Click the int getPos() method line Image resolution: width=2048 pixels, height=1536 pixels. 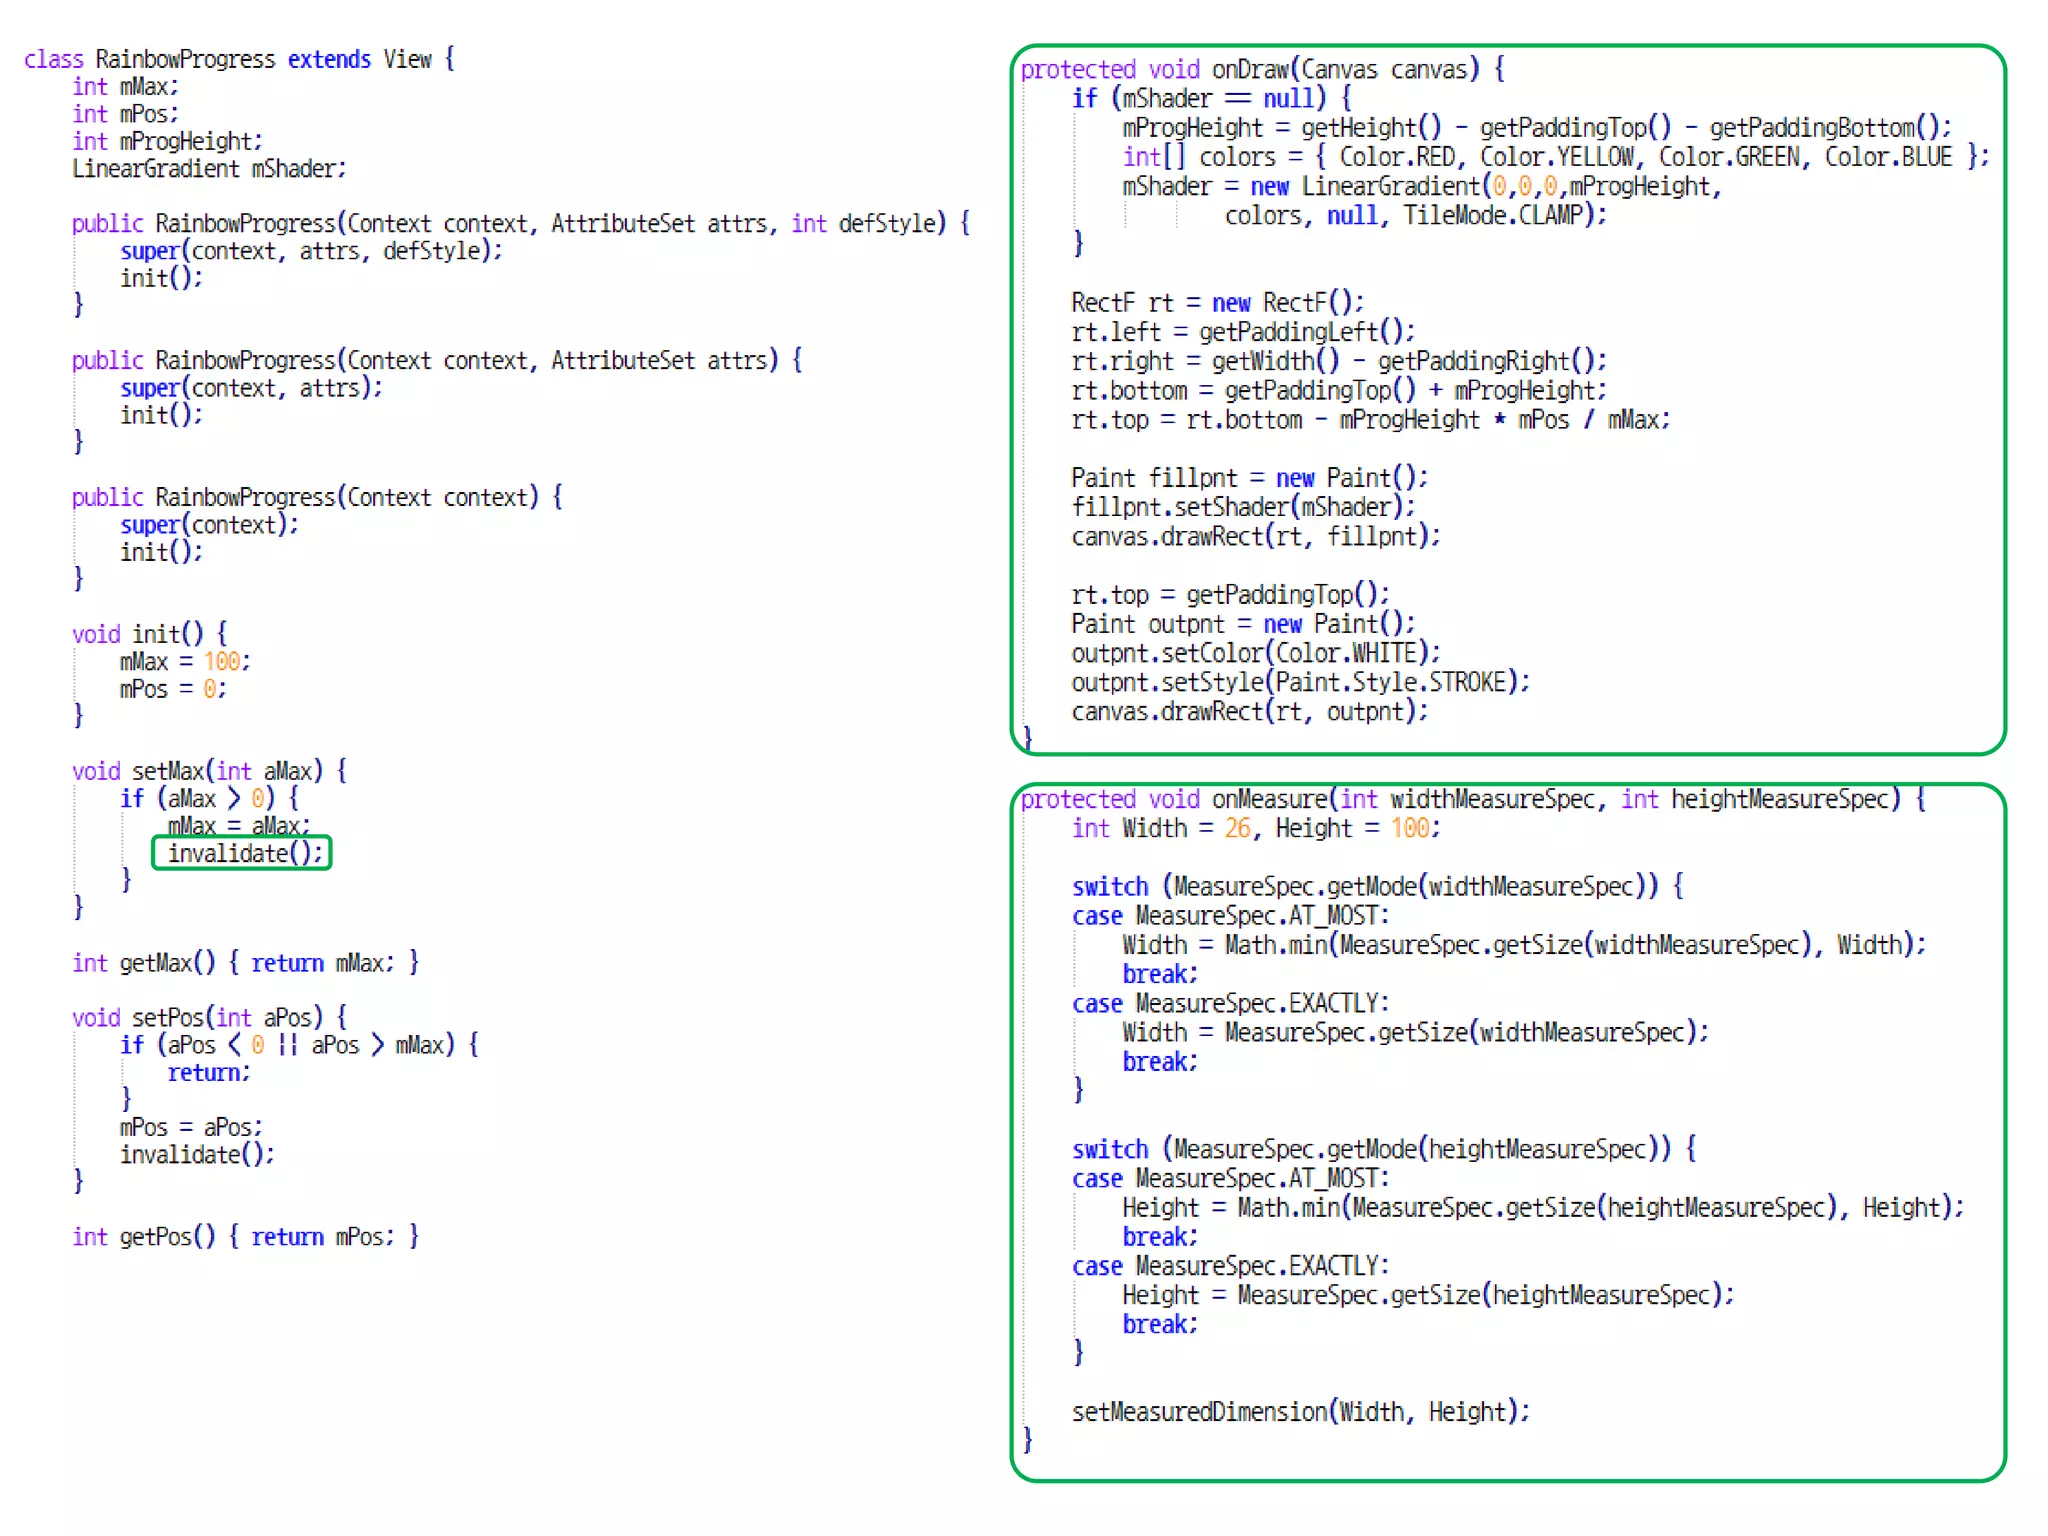point(245,1237)
